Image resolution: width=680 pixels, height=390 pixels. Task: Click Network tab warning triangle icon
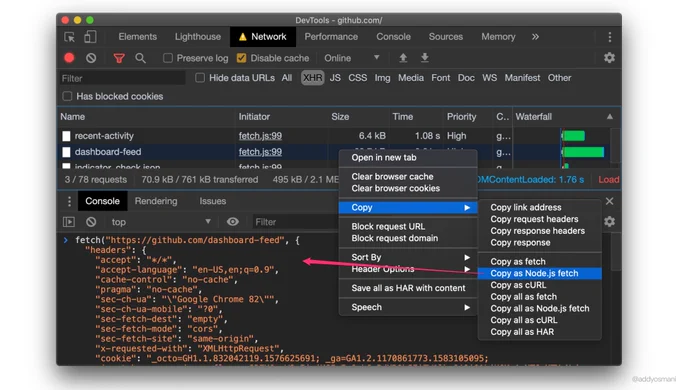click(x=242, y=37)
